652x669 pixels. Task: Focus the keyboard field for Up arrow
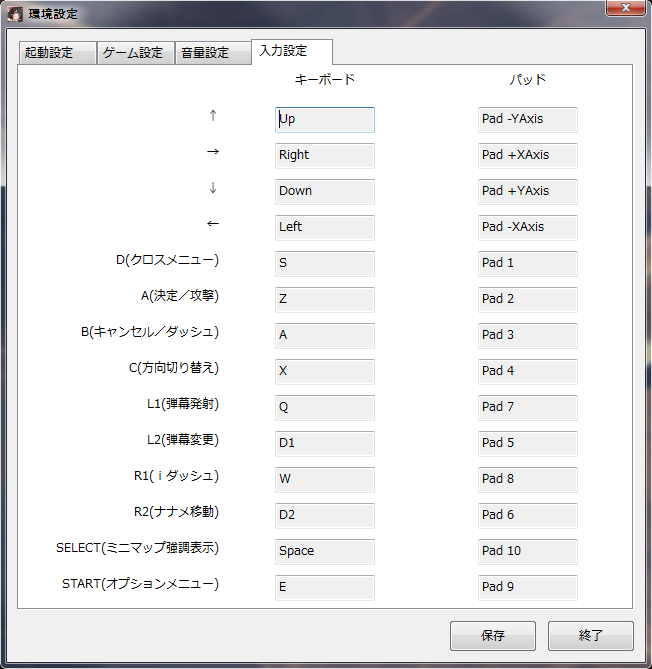324,119
